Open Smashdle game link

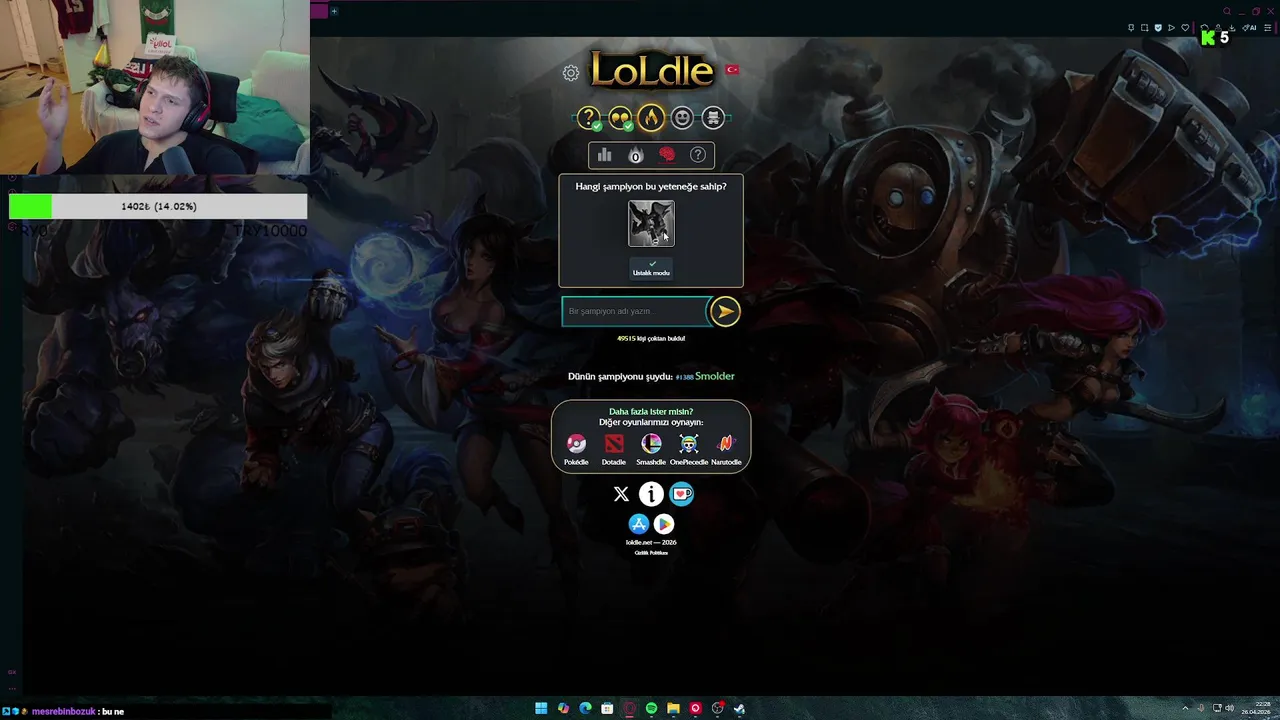(651, 448)
